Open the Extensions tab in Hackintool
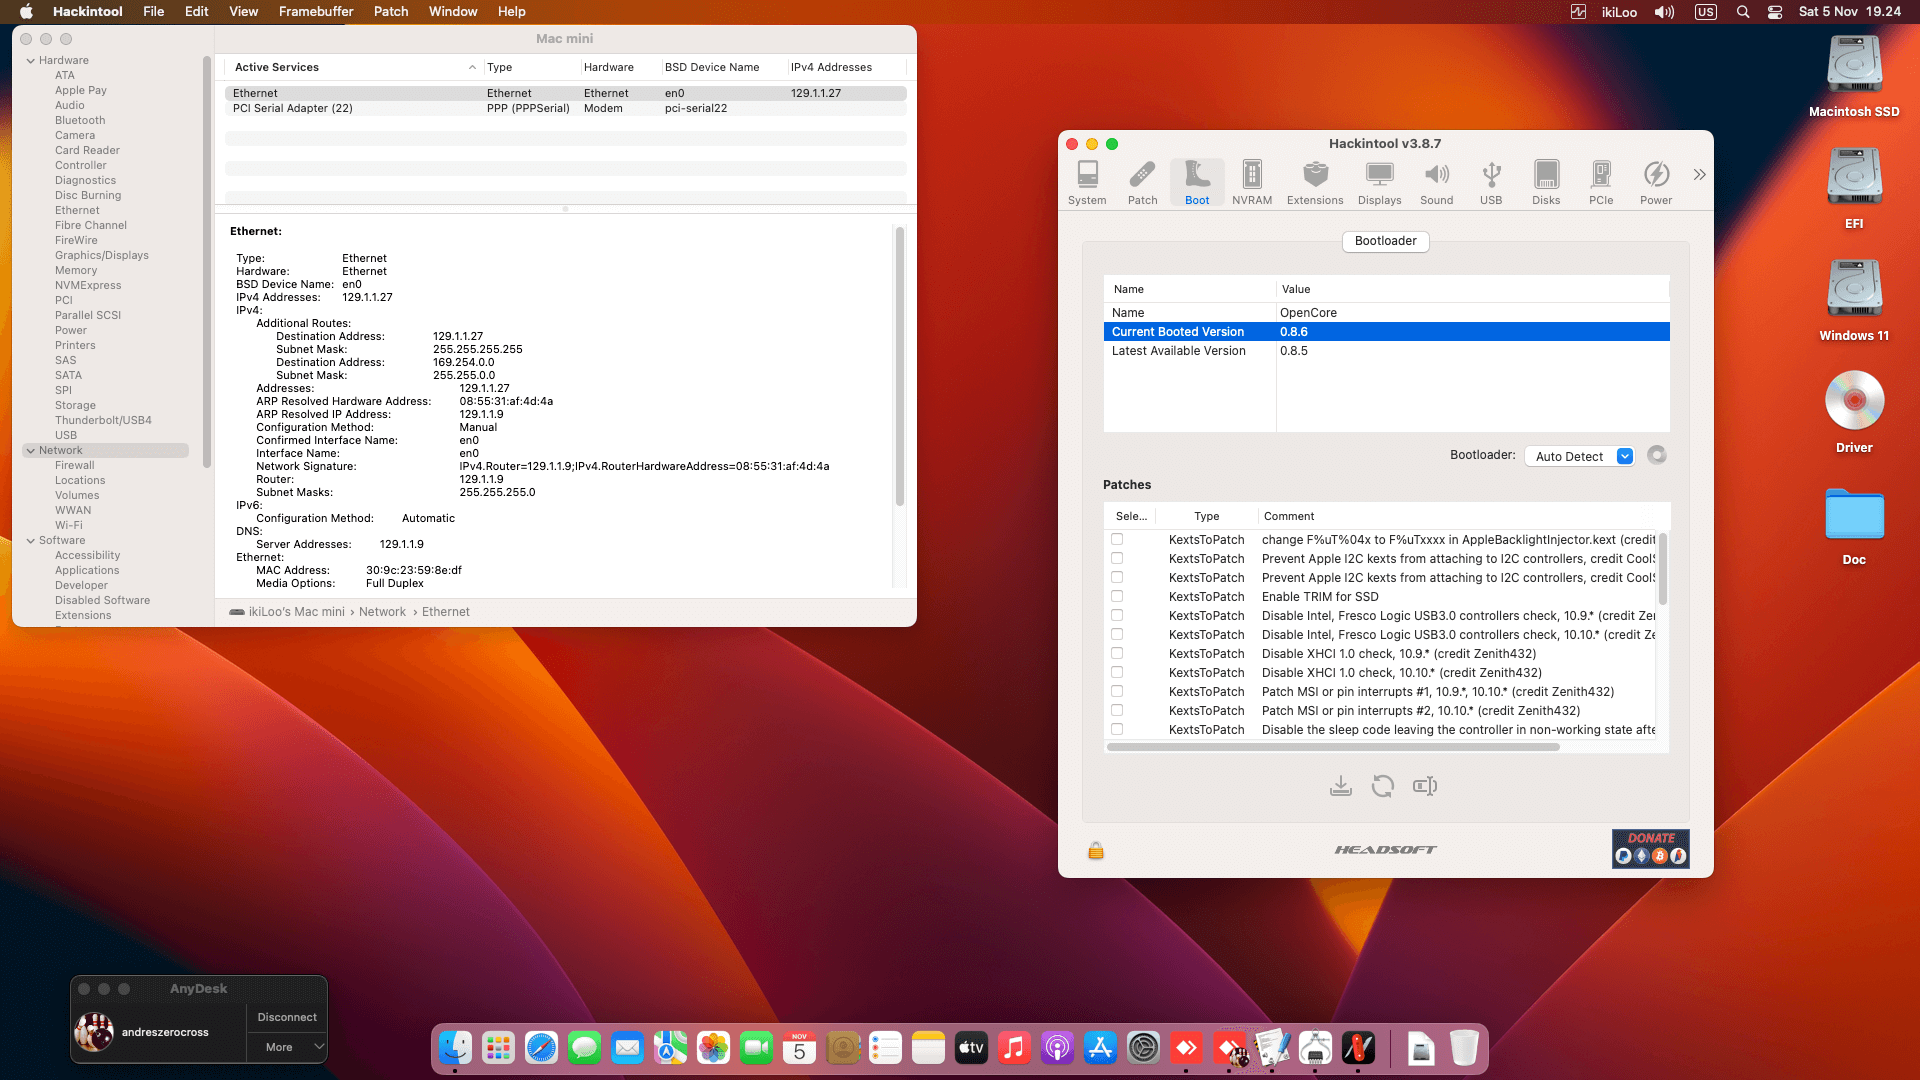 pyautogui.click(x=1315, y=182)
